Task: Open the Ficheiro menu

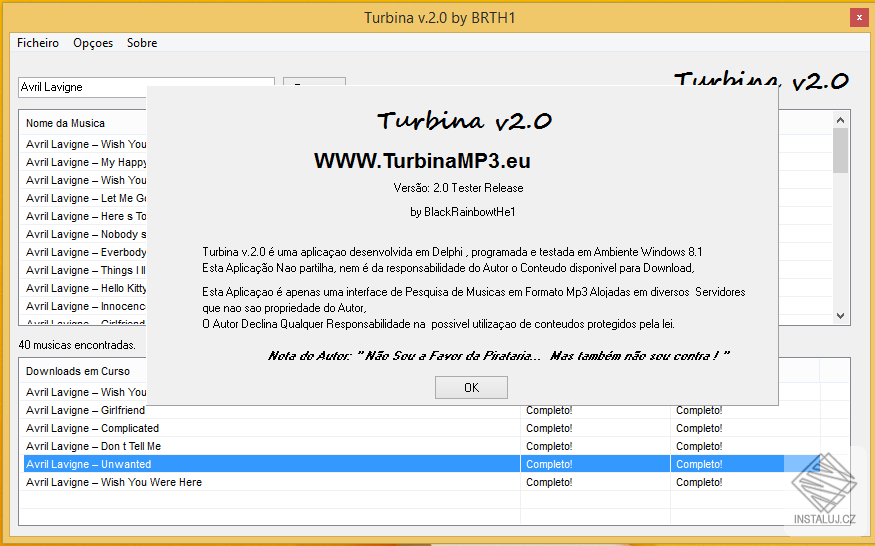Action: coord(38,43)
